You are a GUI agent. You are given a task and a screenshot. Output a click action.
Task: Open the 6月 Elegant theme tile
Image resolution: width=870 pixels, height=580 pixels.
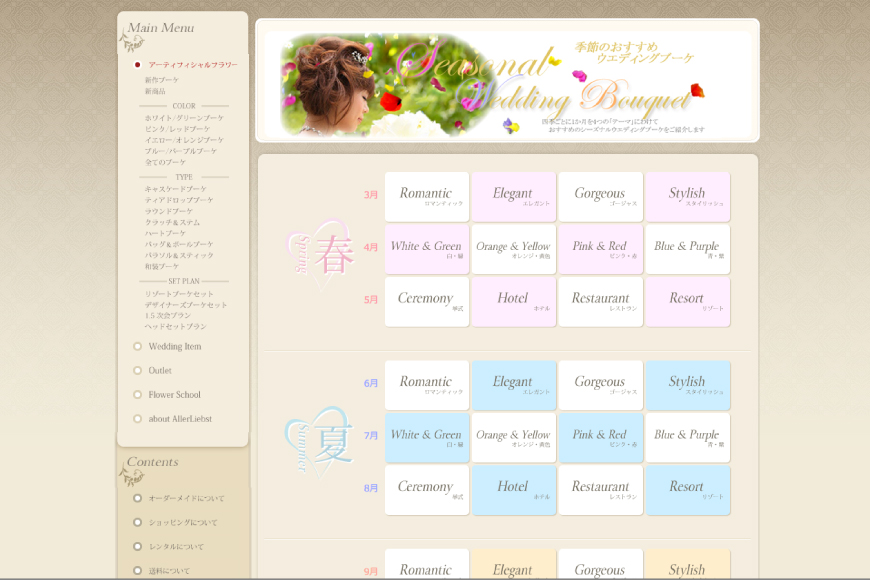(514, 385)
